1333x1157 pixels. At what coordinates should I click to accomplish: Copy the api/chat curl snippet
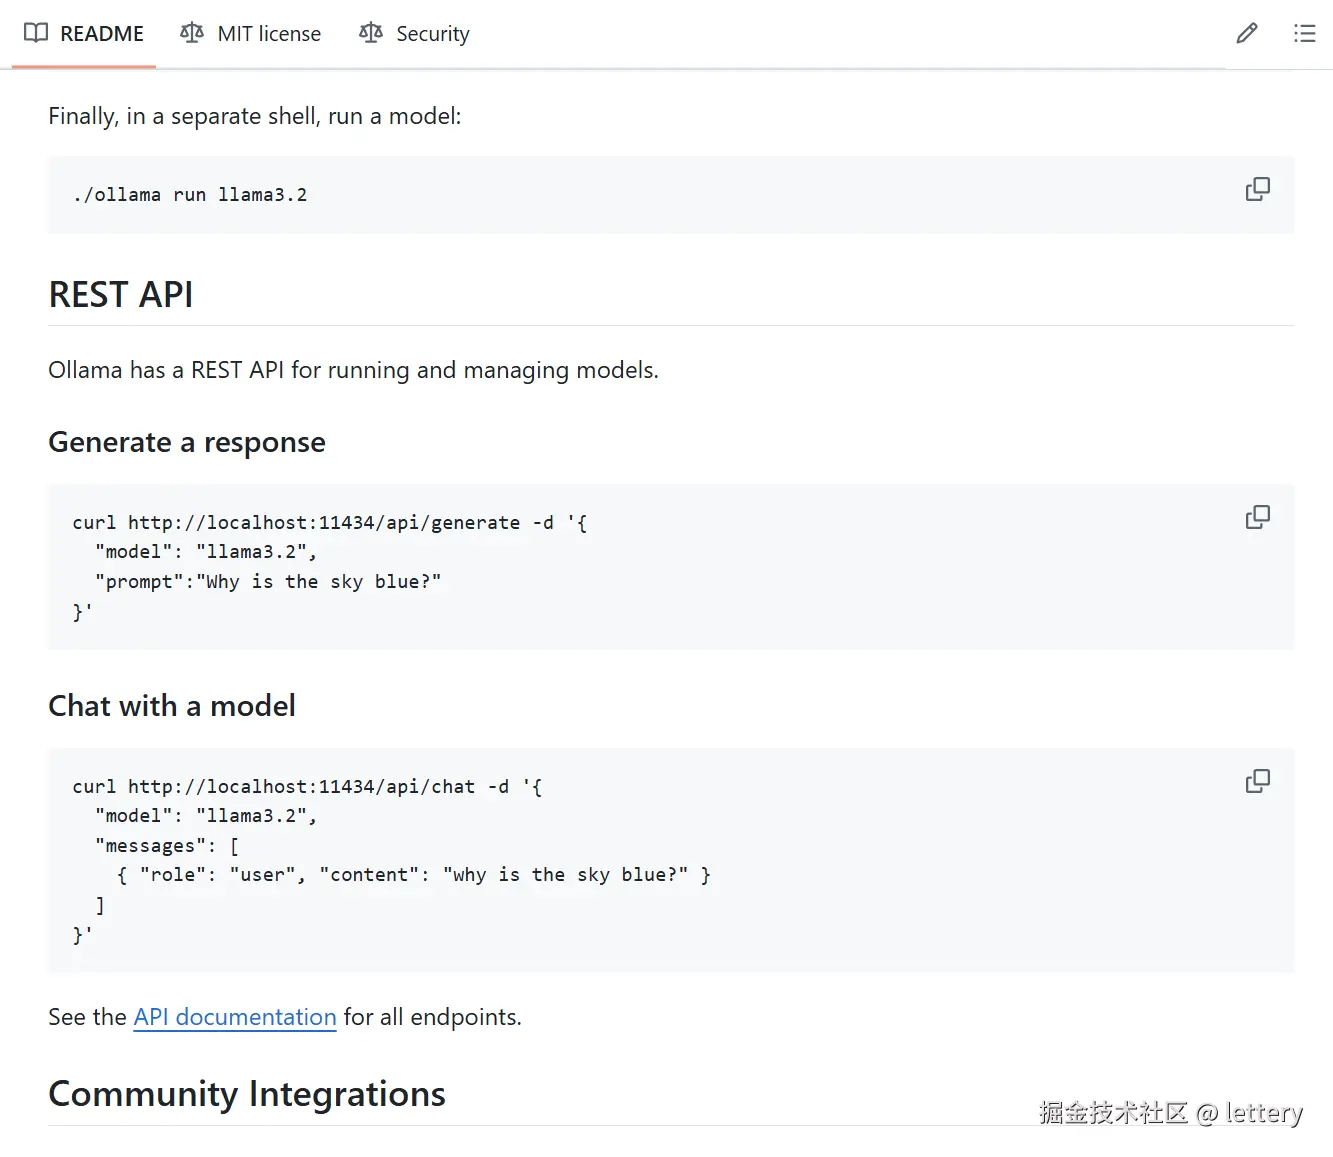click(x=1257, y=781)
